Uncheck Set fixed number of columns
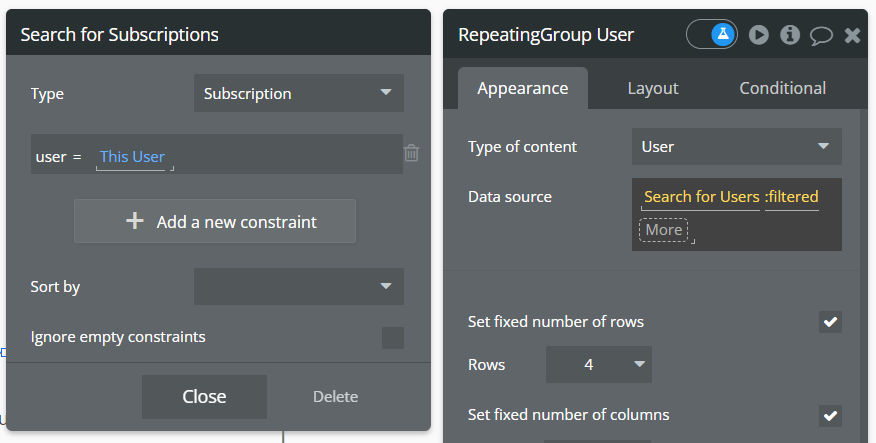The height and width of the screenshot is (443, 876). (x=830, y=415)
